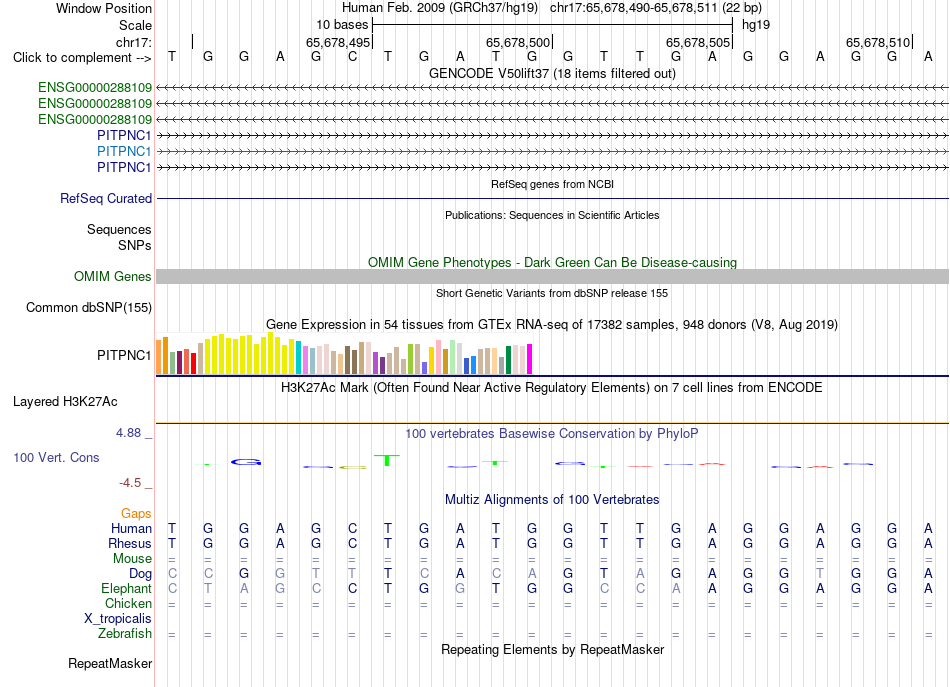950x687 pixels.
Task: Click the blue G in conservation logo
Action: [x=246, y=462]
